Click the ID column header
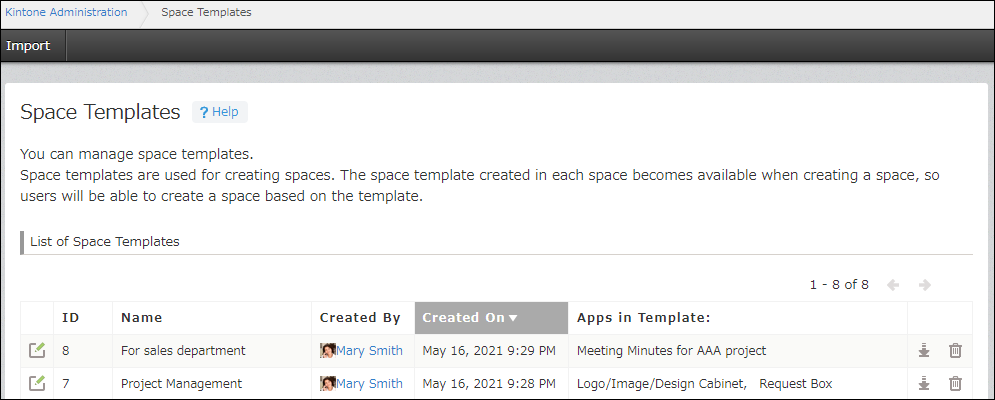Image resolution: width=995 pixels, height=400 pixels. pyautogui.click(x=71, y=318)
